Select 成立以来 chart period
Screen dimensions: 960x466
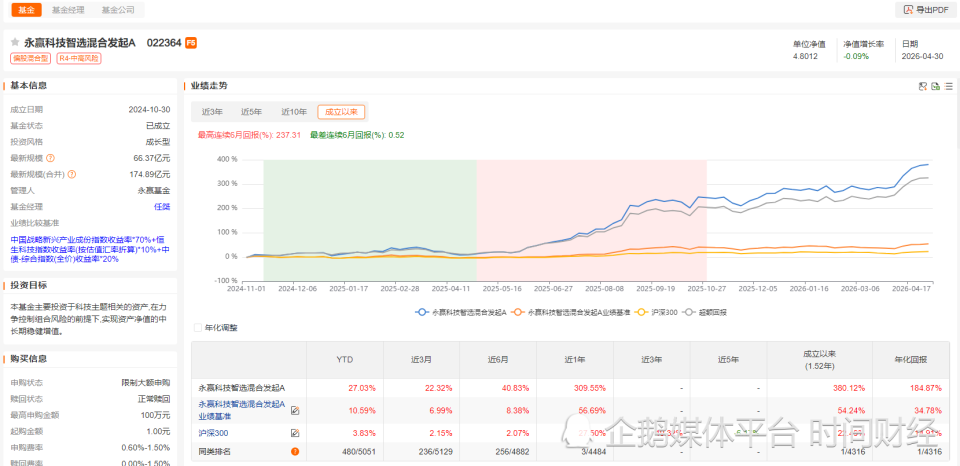click(341, 111)
